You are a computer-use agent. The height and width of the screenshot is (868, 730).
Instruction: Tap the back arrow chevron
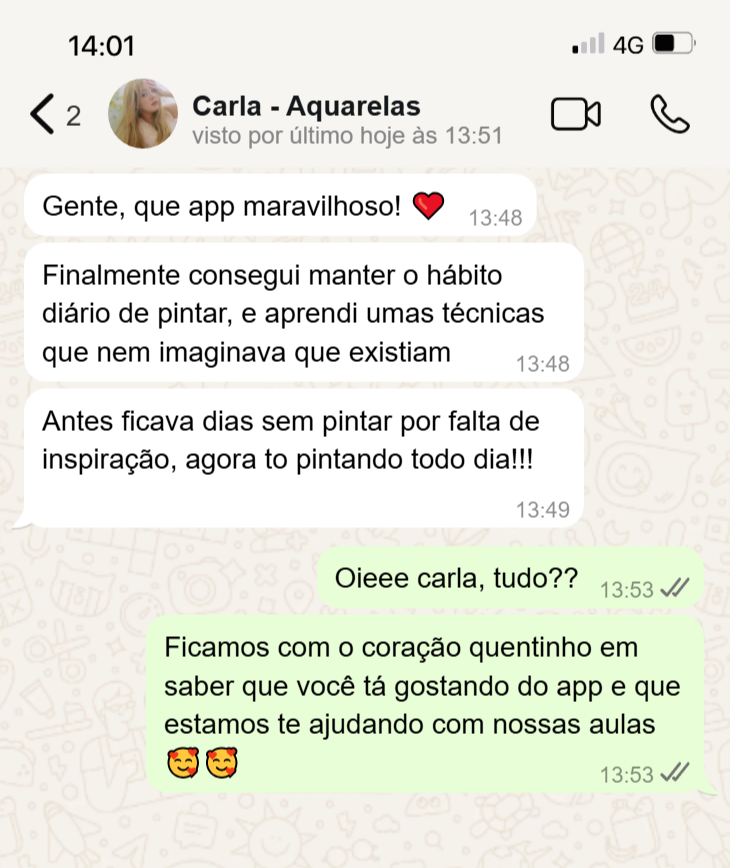(42, 114)
